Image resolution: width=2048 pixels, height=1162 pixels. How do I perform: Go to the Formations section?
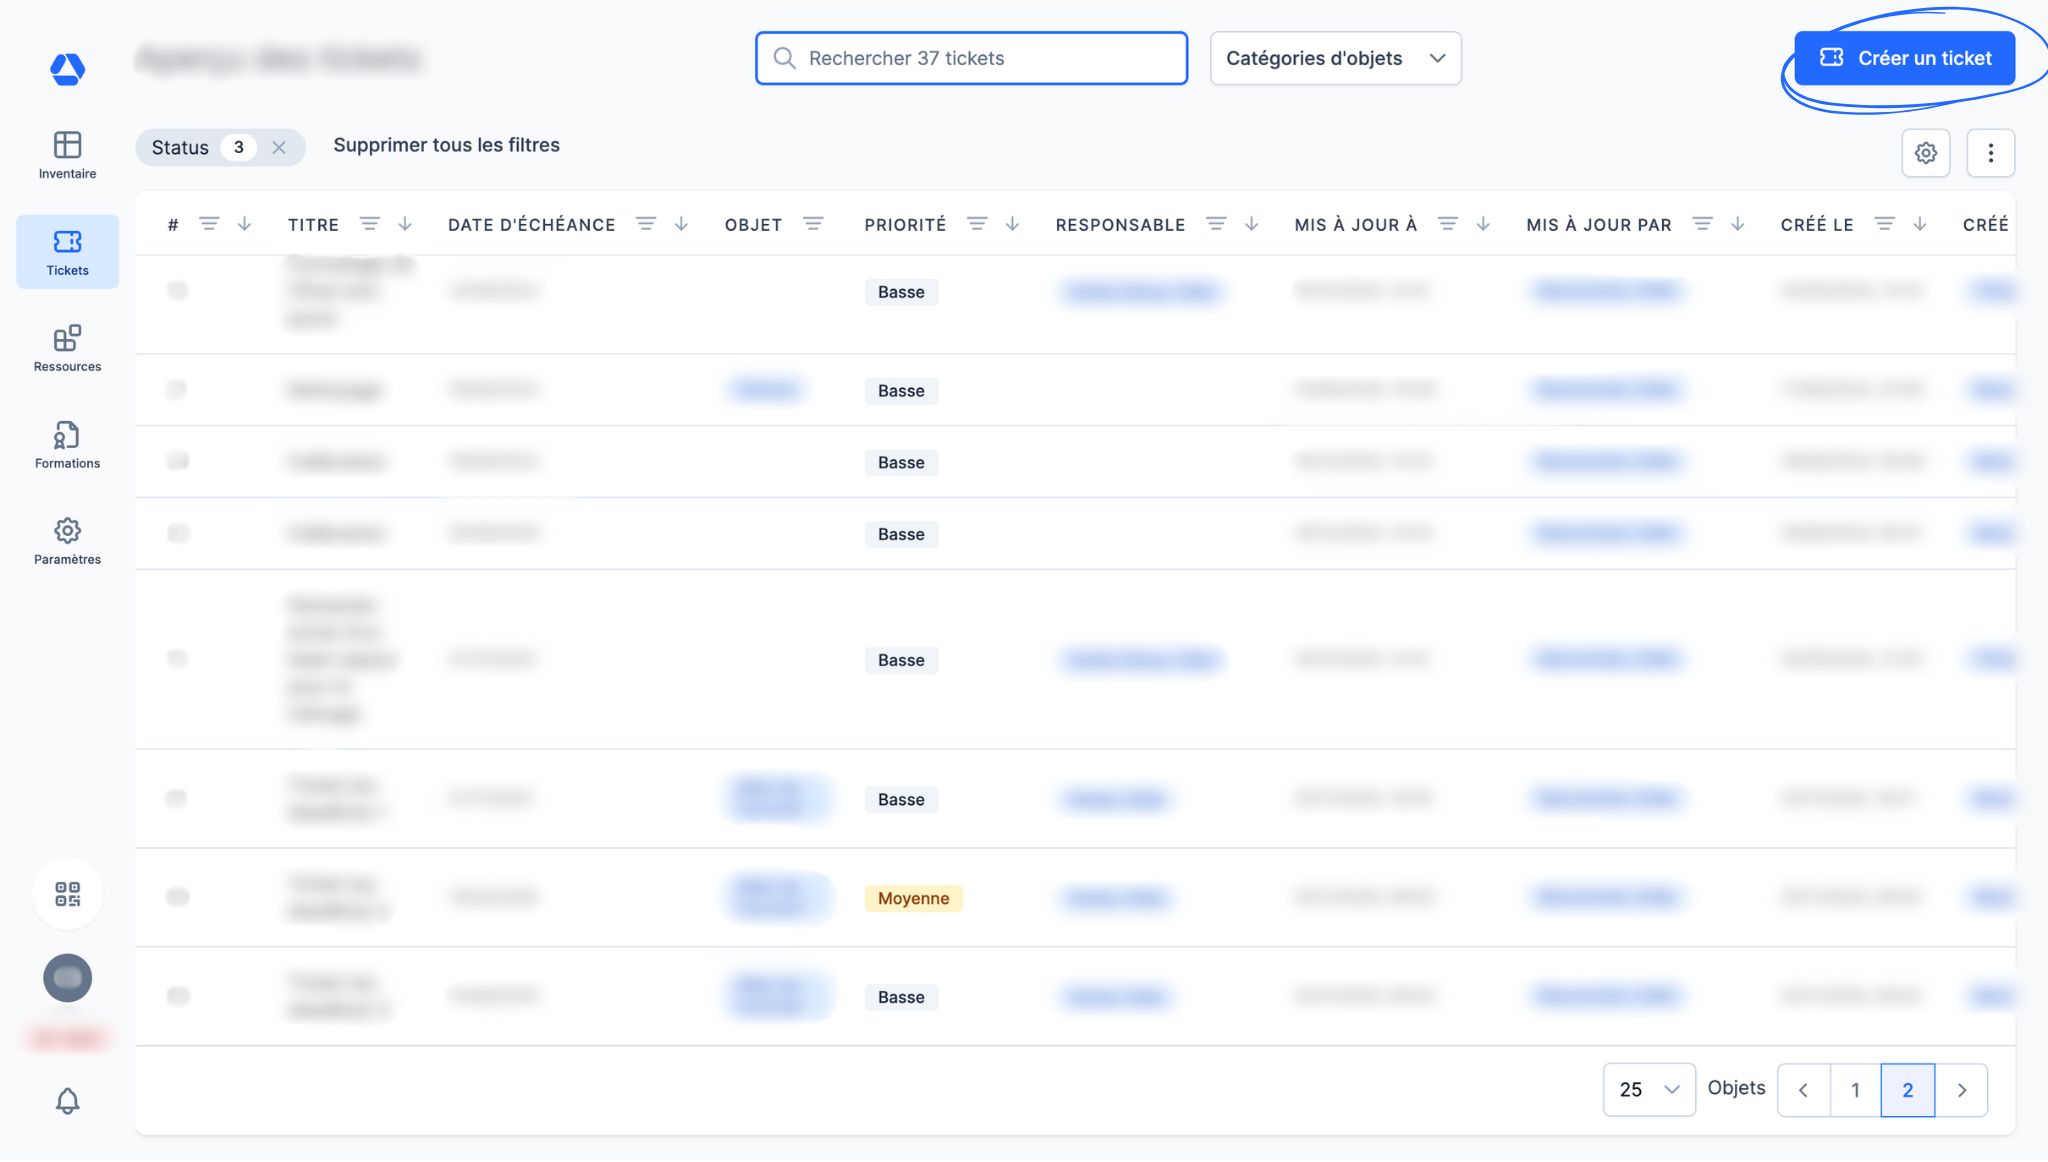pos(67,445)
